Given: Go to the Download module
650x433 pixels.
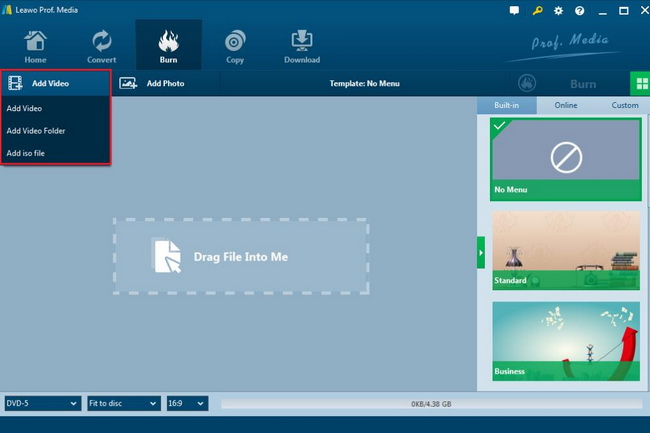Looking at the screenshot, I should [302, 47].
